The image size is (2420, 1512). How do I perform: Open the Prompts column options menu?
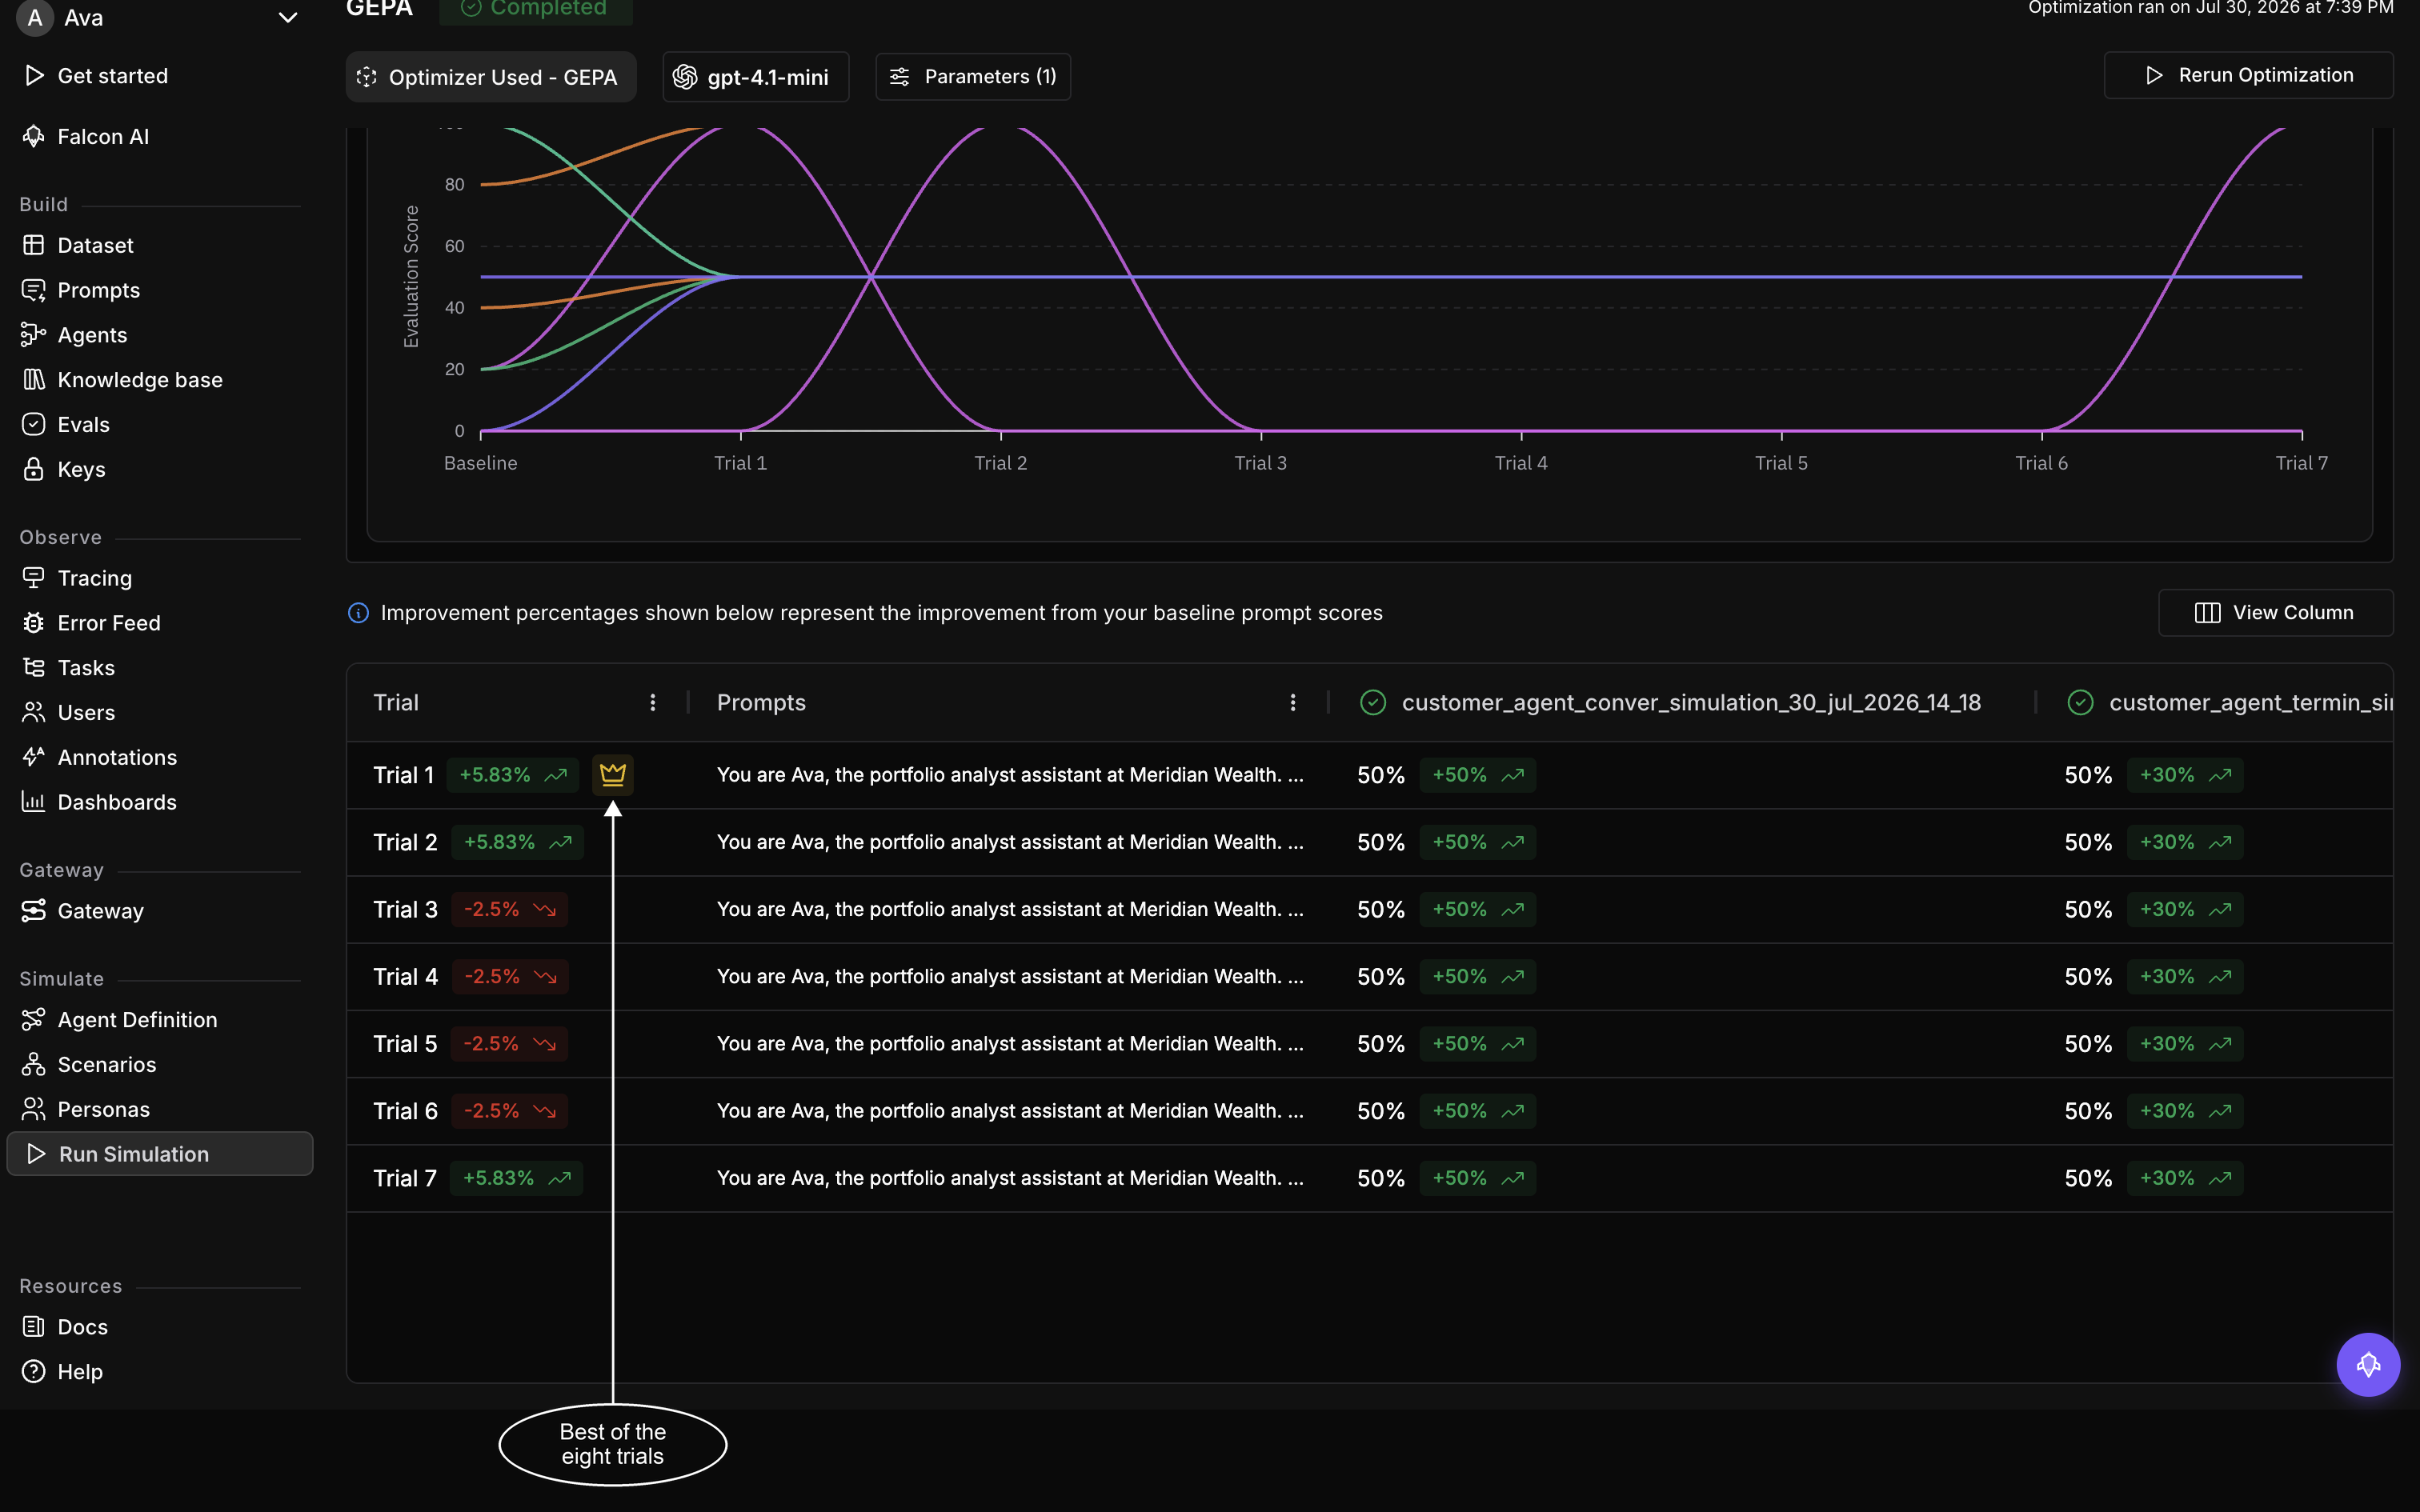(1293, 703)
